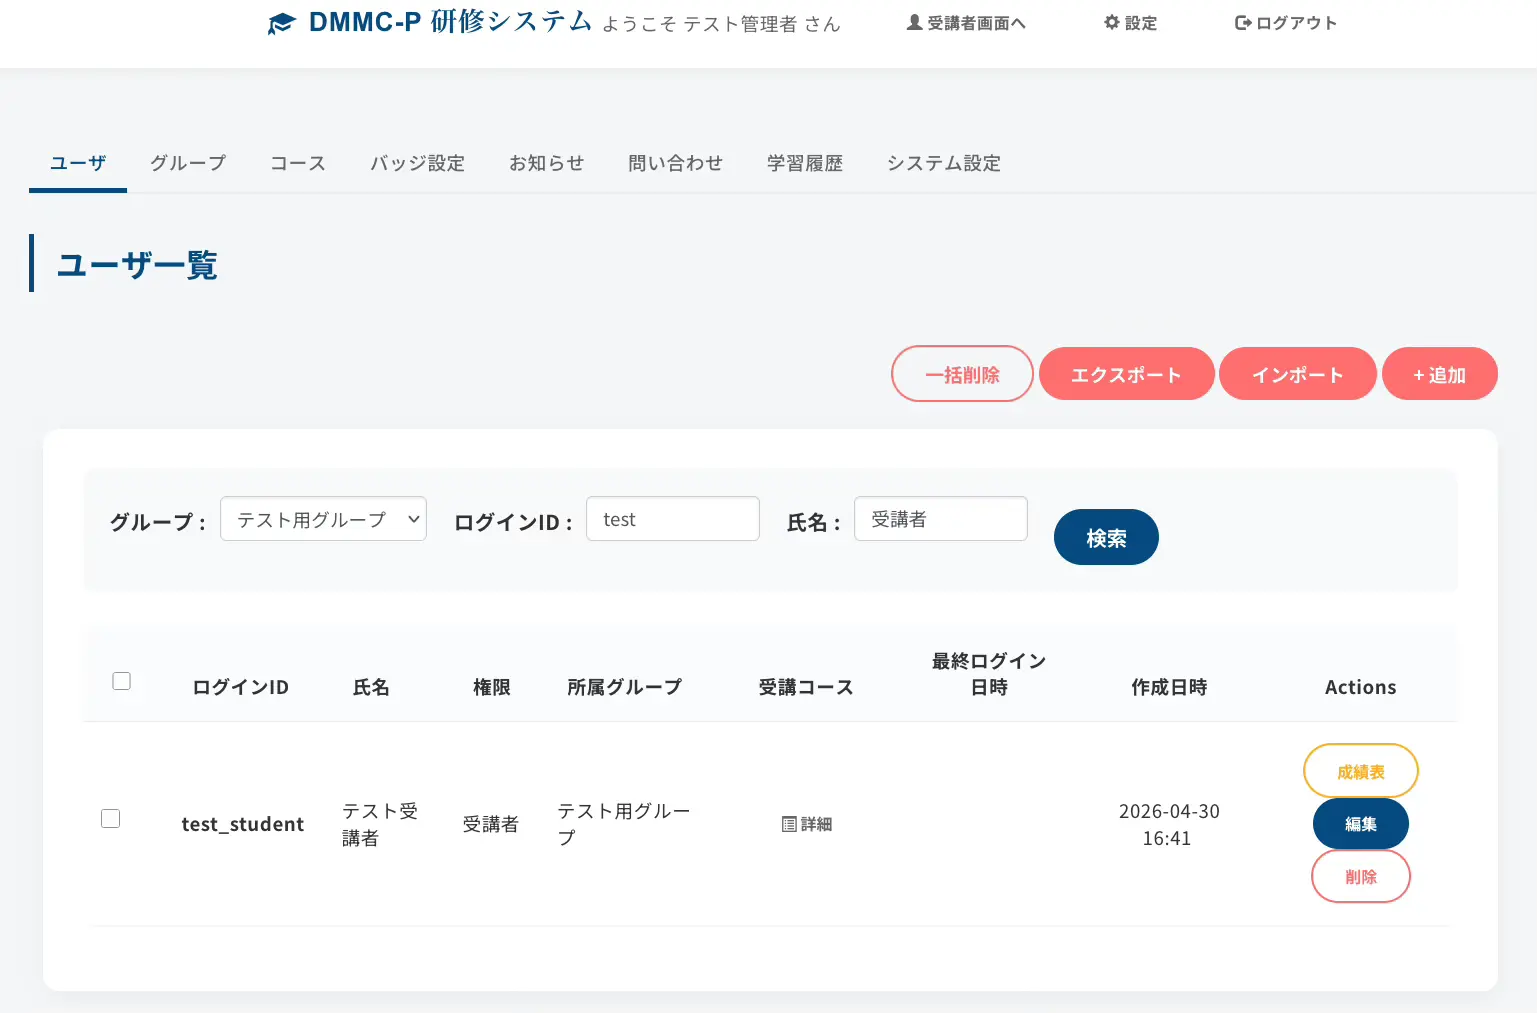Open 成績表 for test_student
This screenshot has width=1537, height=1013.
coord(1360,771)
